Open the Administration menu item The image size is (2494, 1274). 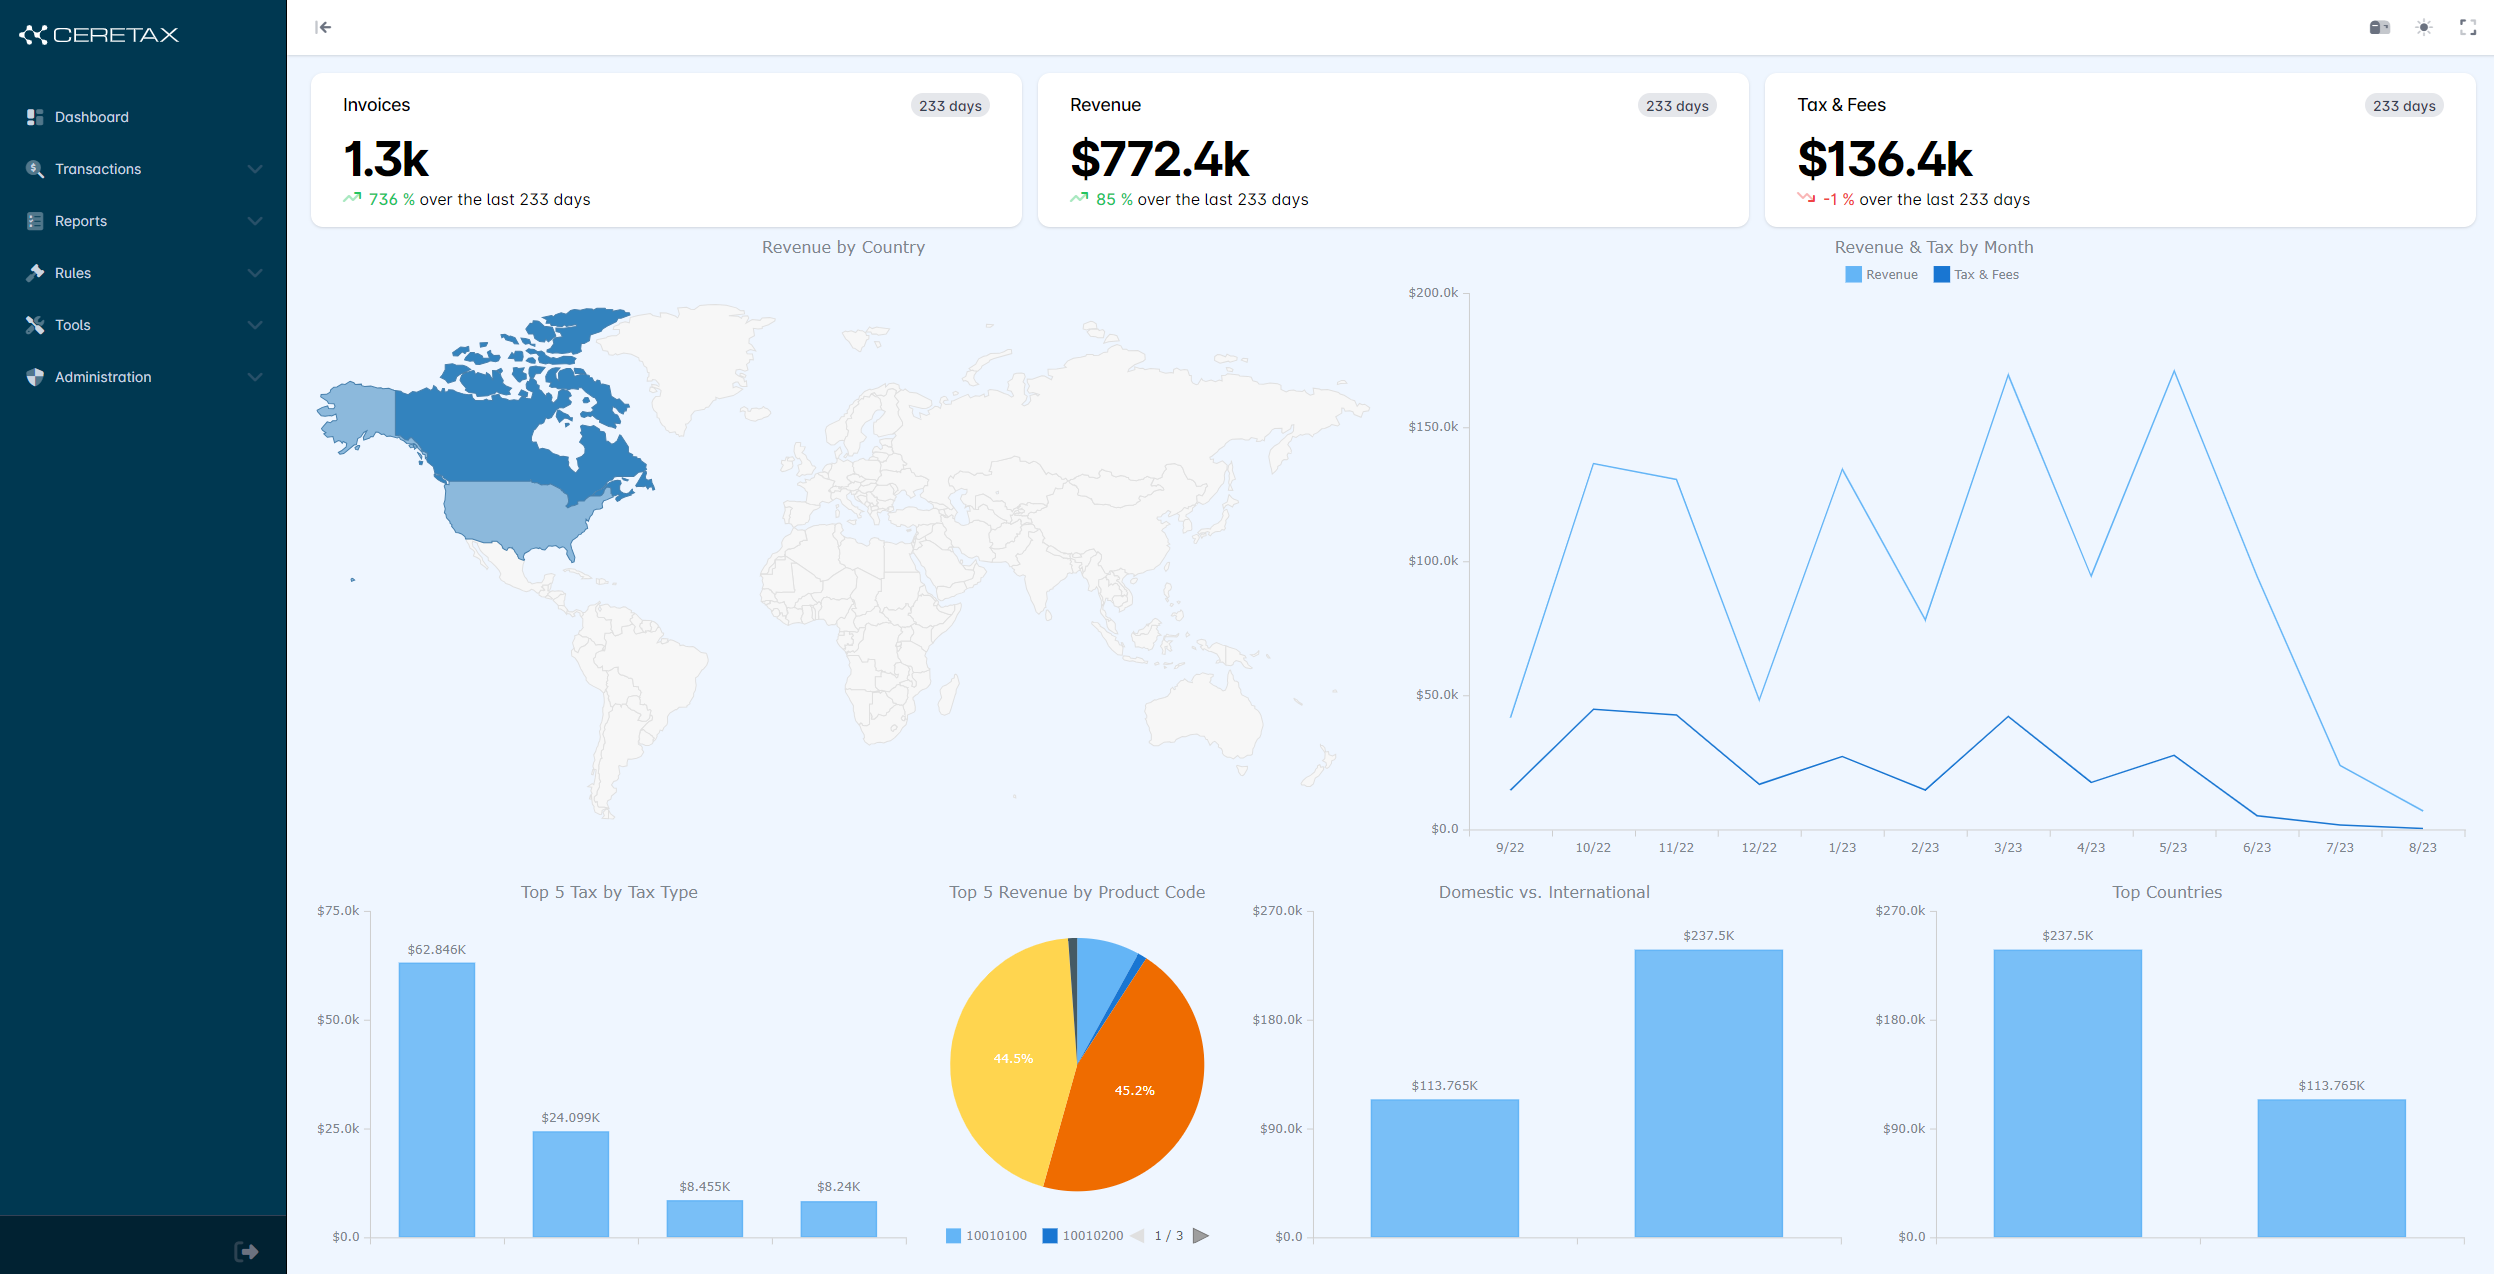pos(143,377)
